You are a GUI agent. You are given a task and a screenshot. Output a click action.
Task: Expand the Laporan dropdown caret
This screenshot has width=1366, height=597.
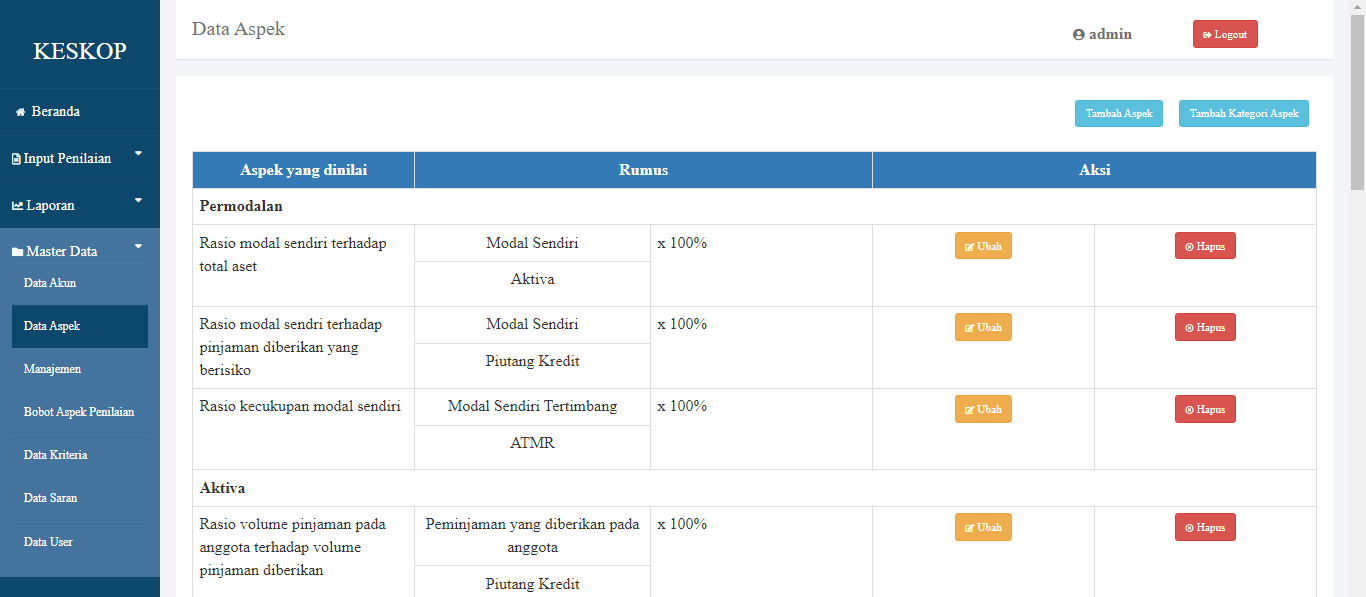point(138,200)
